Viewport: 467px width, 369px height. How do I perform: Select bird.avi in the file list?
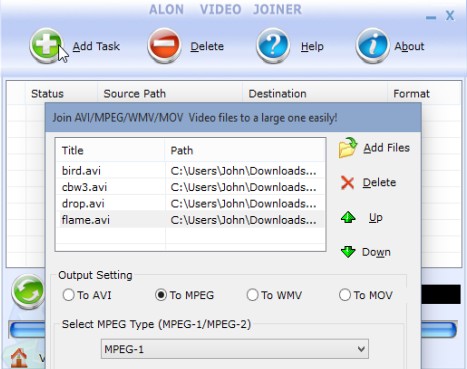coord(190,171)
